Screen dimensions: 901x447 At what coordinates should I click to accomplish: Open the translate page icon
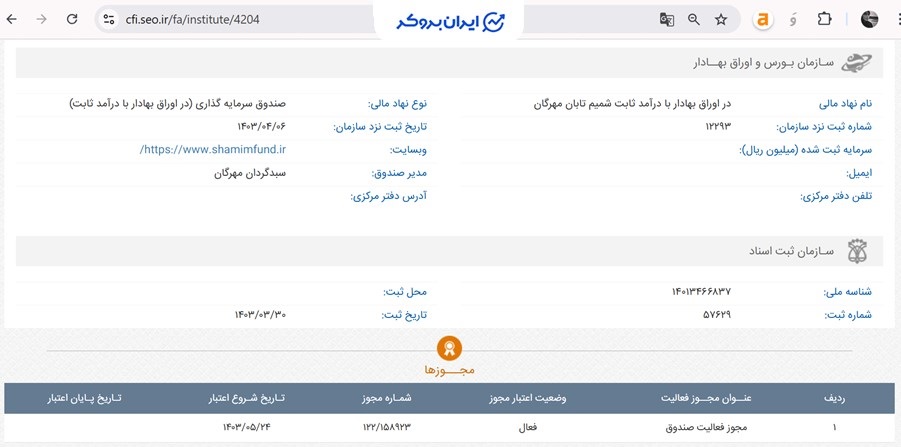coord(667,20)
